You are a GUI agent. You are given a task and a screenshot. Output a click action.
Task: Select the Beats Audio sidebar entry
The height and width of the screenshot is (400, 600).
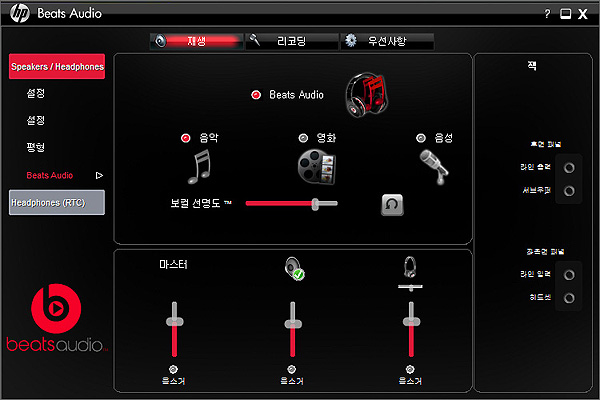point(50,175)
